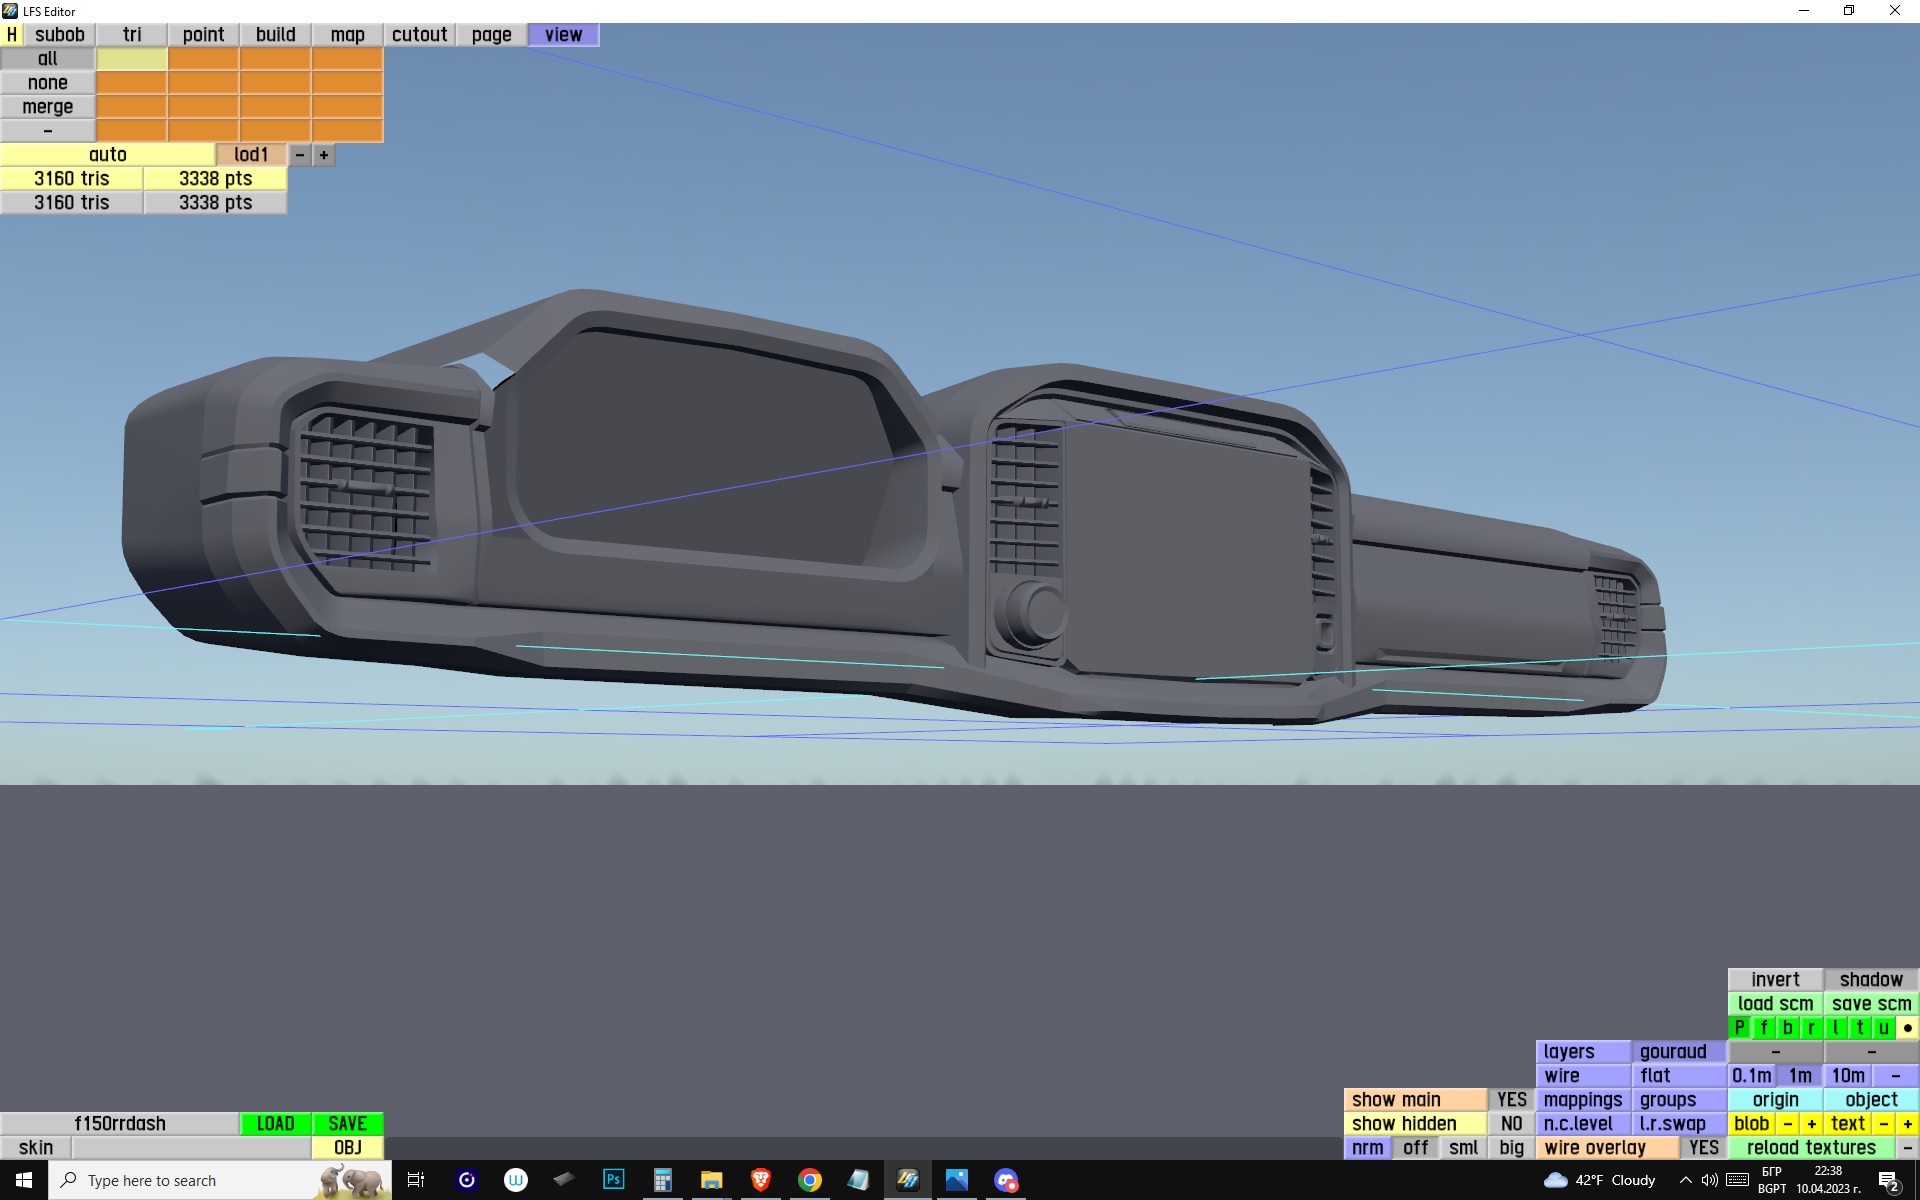Increase blob size with plus button

coord(1811,1123)
